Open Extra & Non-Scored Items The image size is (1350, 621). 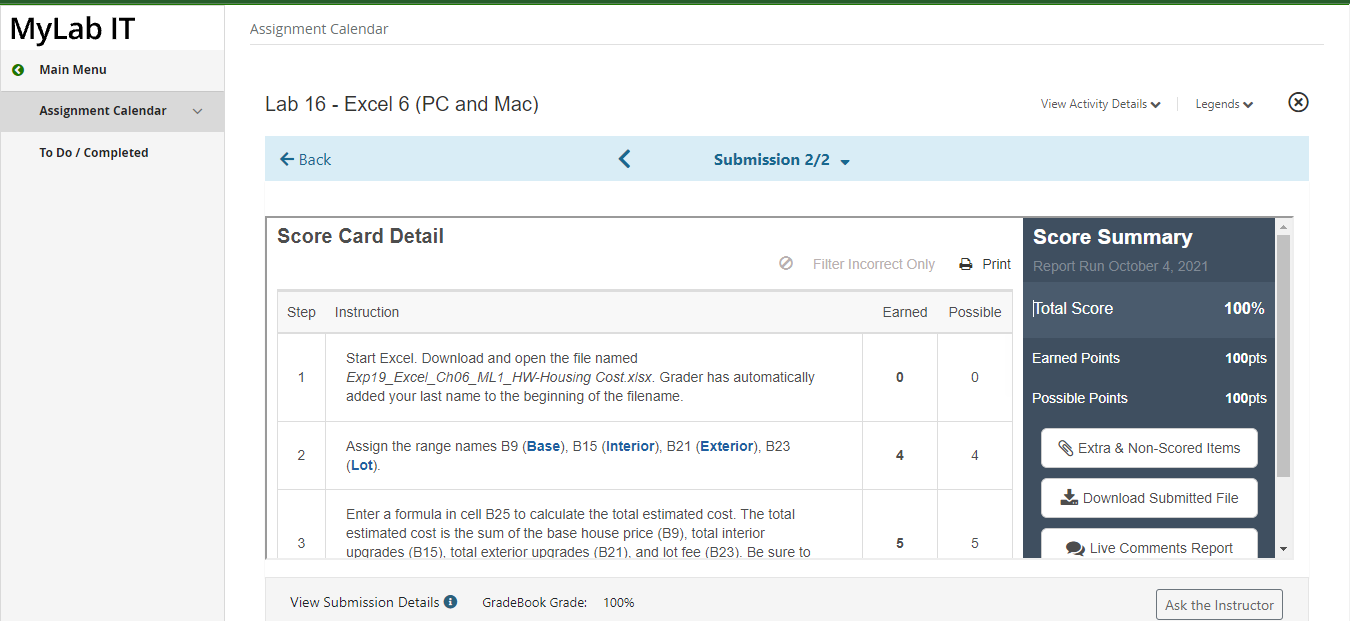tap(1149, 448)
